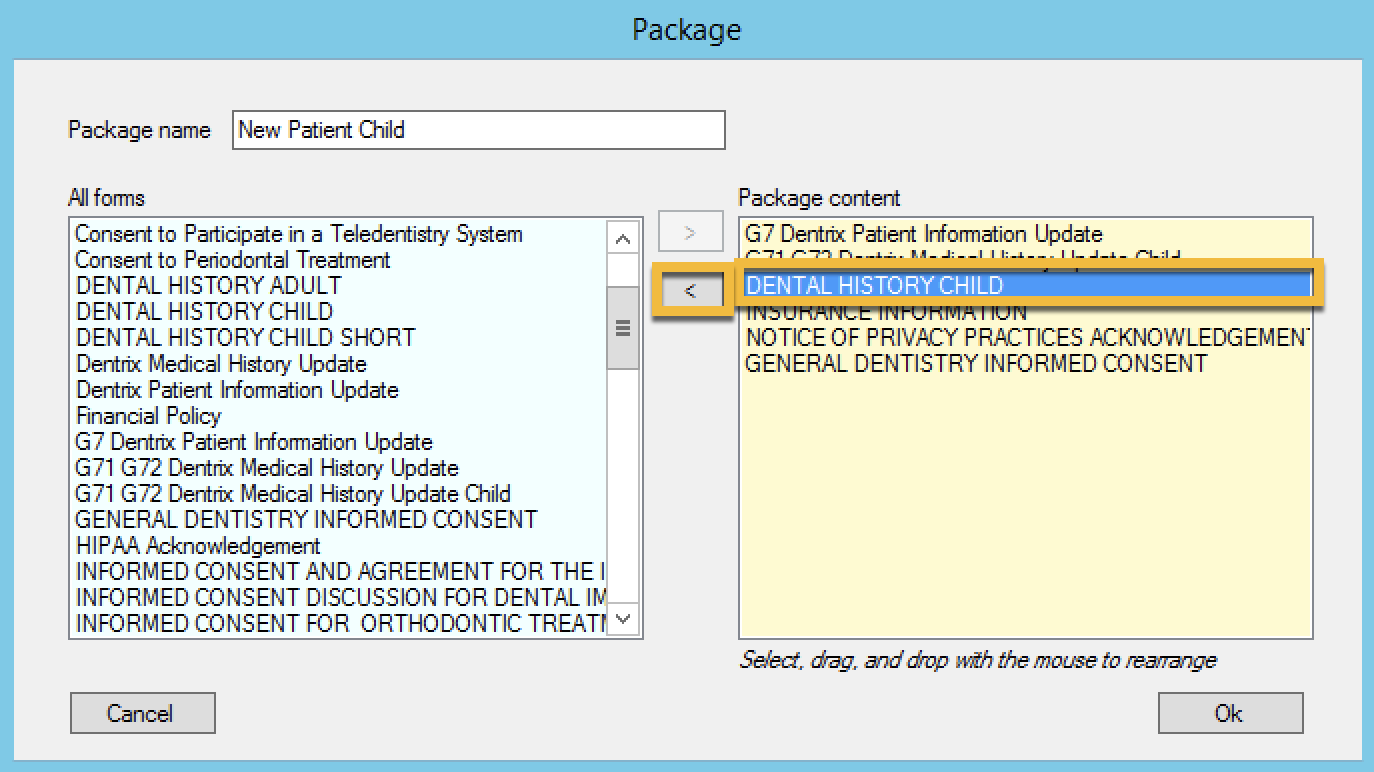Pick Consent to Periodontal Treatment form
The width and height of the screenshot is (1374, 772).
[x=232, y=260]
